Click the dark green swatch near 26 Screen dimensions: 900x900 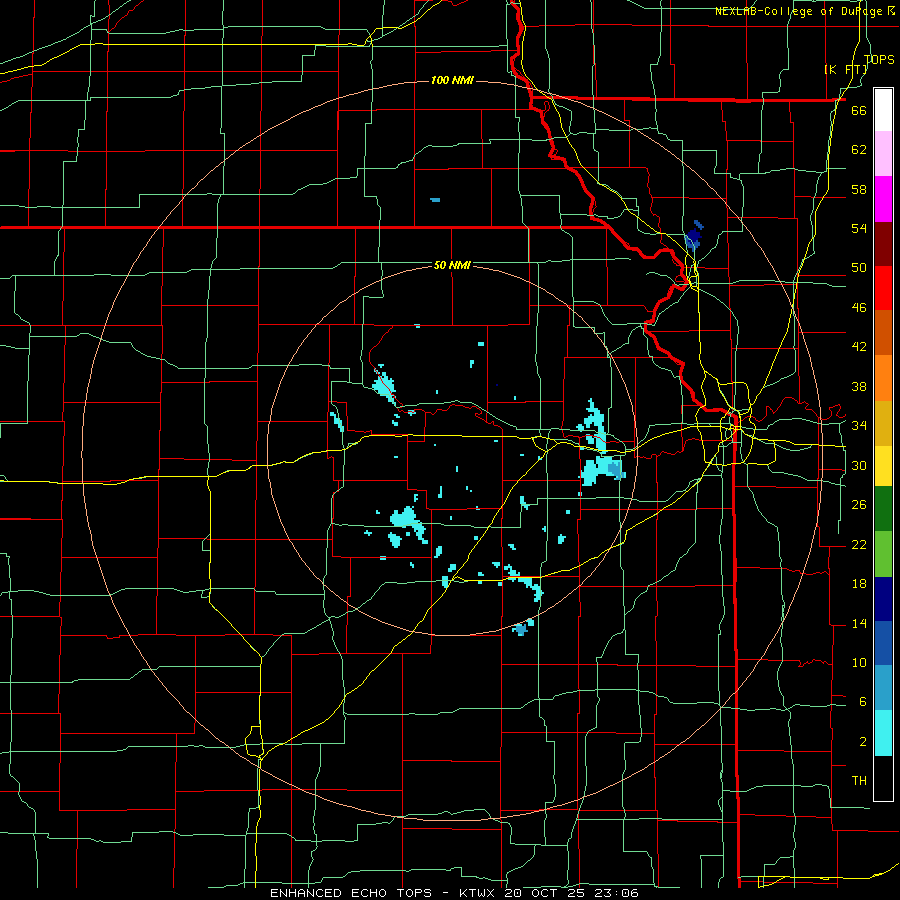tap(883, 509)
